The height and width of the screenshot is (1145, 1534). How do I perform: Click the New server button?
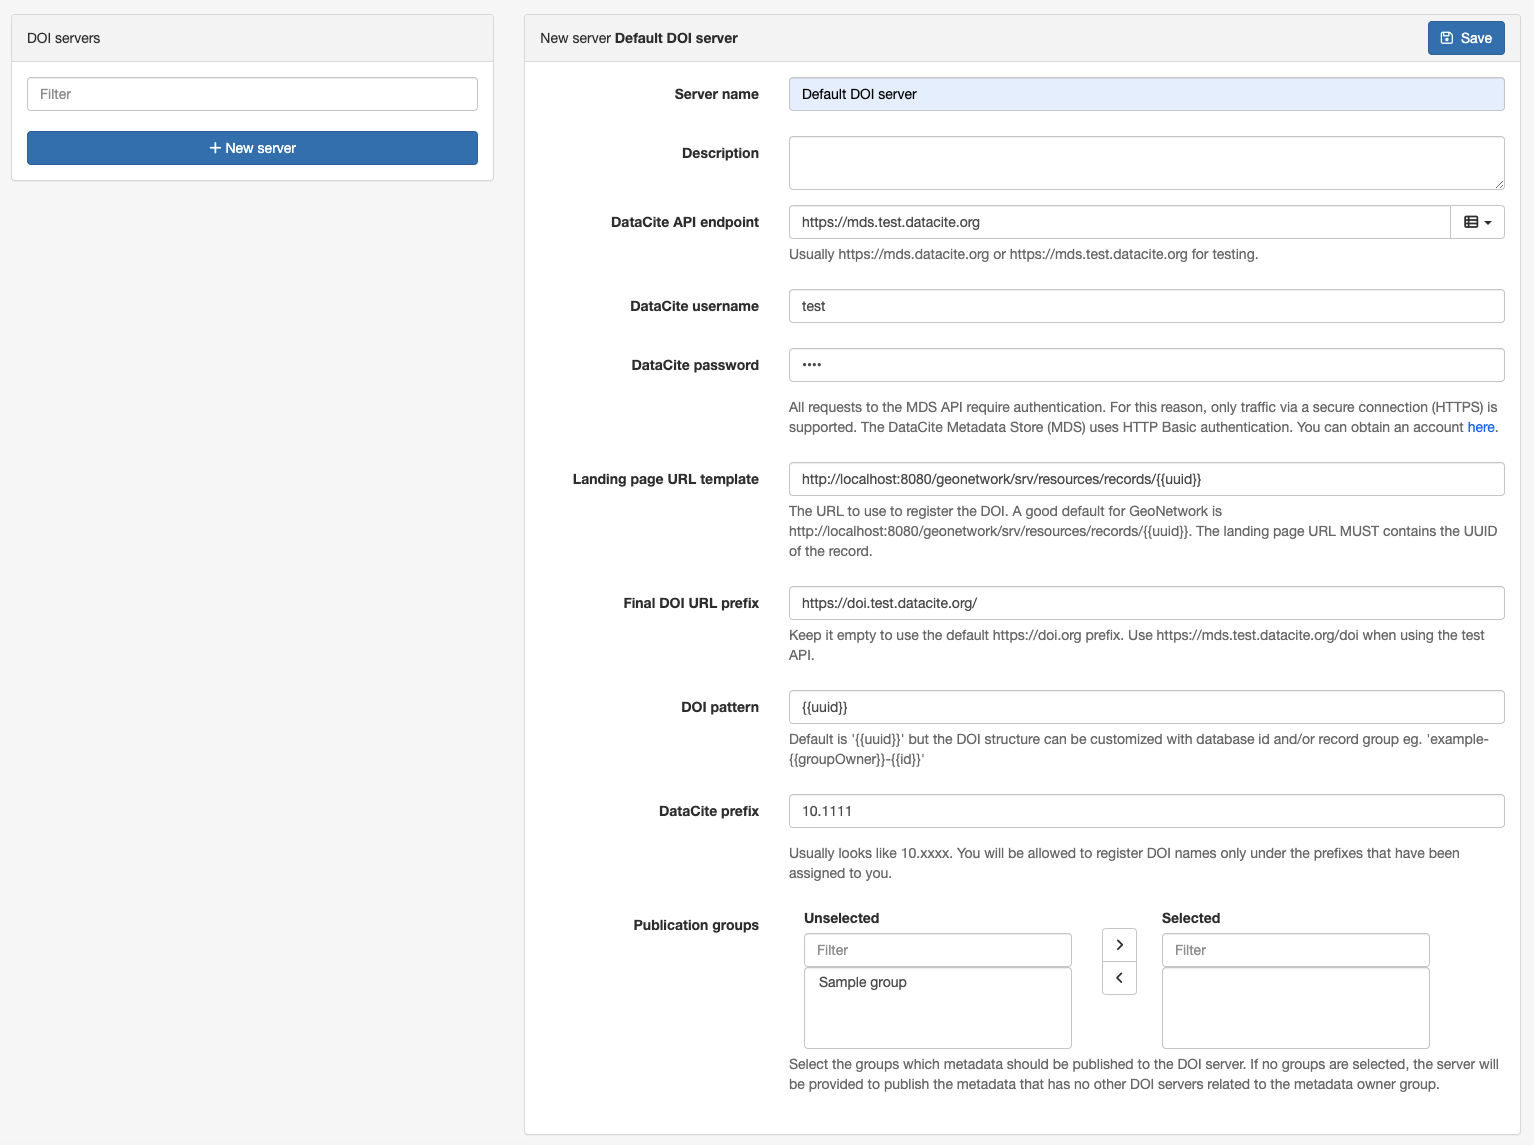(252, 148)
